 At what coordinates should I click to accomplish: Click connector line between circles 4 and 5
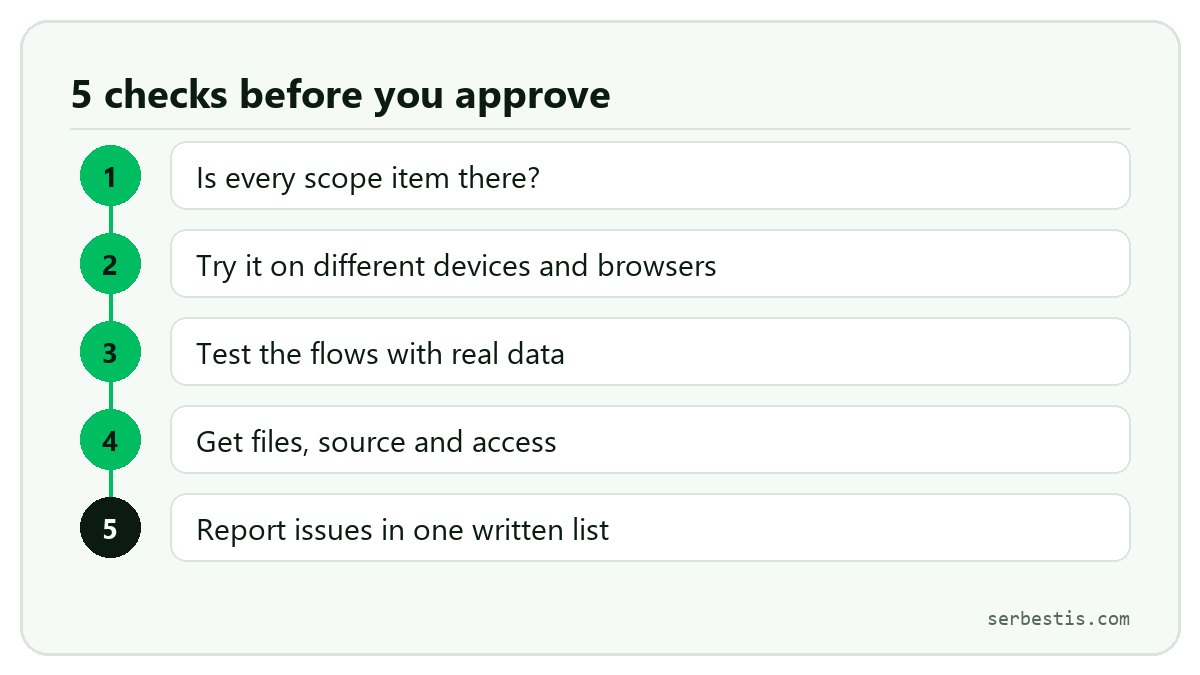pyautogui.click(x=110, y=484)
